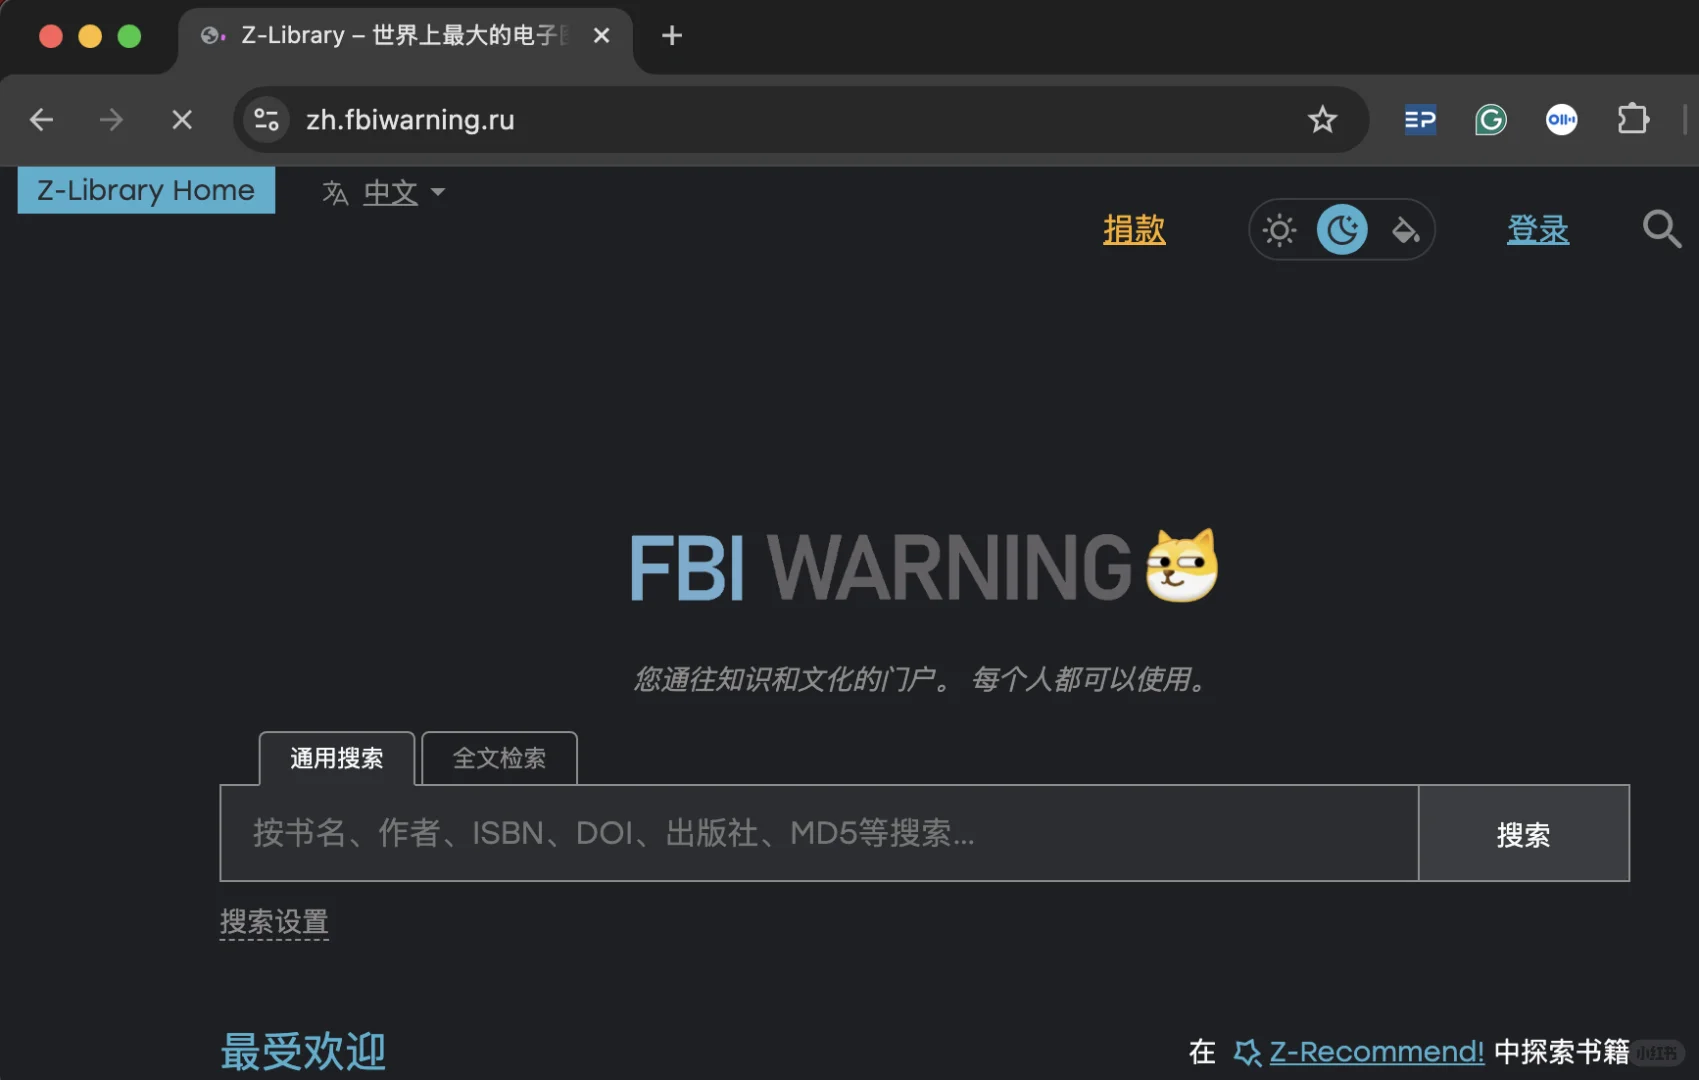The image size is (1699, 1080).
Task: Open the 捐款 donation link
Action: point(1134,229)
